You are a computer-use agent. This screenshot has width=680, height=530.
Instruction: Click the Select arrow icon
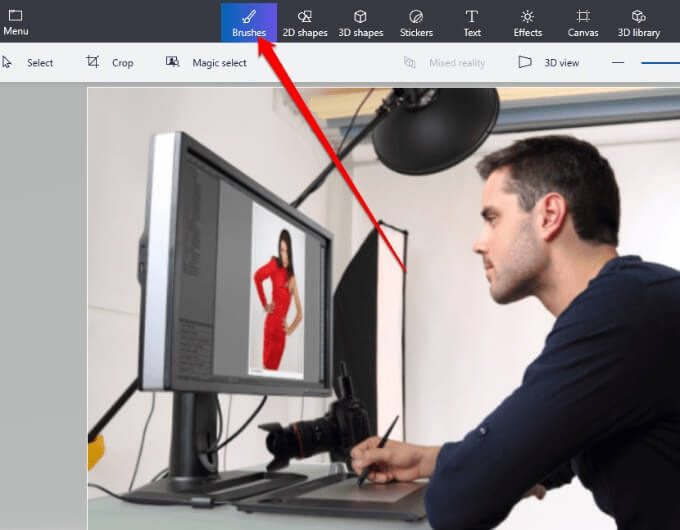click(7, 62)
